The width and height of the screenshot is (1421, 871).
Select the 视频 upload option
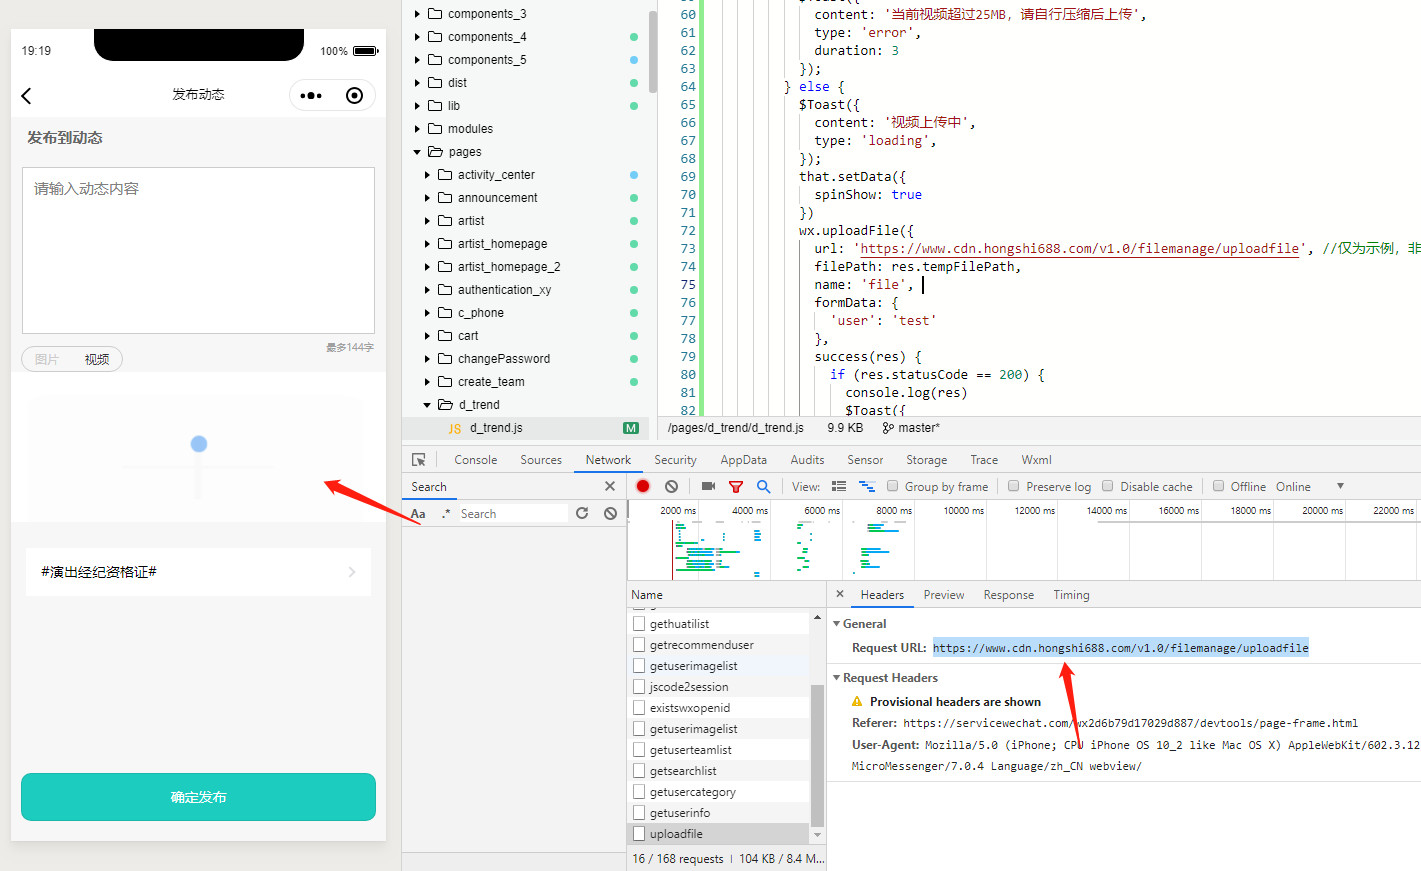click(x=97, y=359)
